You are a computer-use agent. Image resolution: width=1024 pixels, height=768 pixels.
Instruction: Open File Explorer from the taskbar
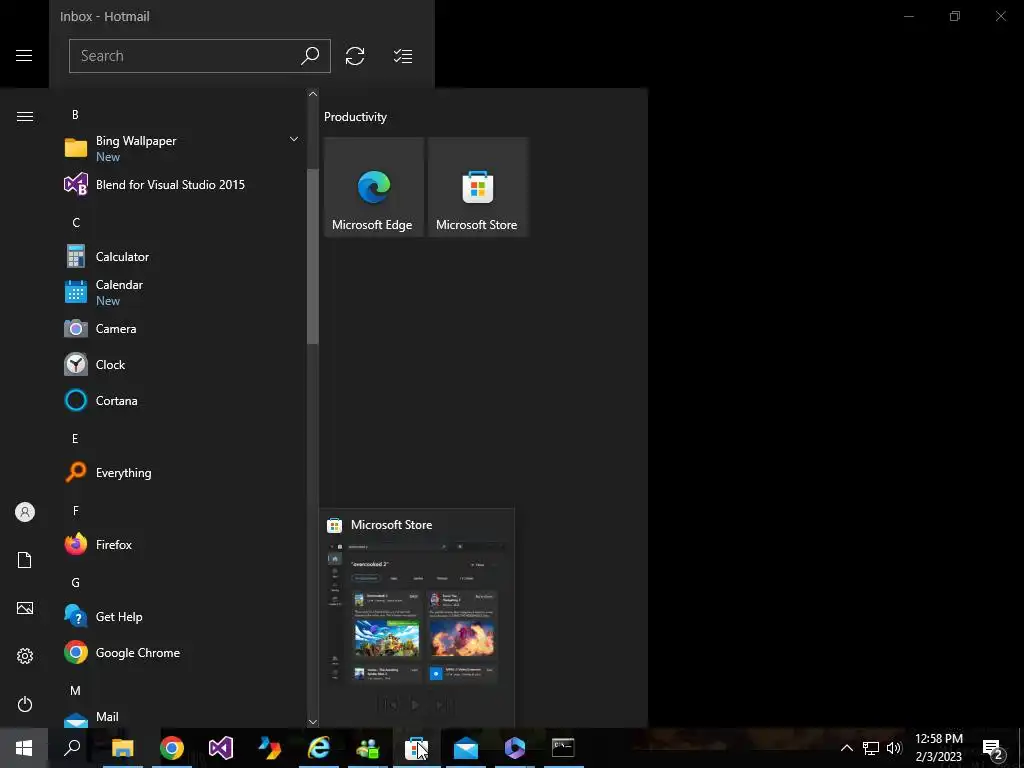[122, 748]
